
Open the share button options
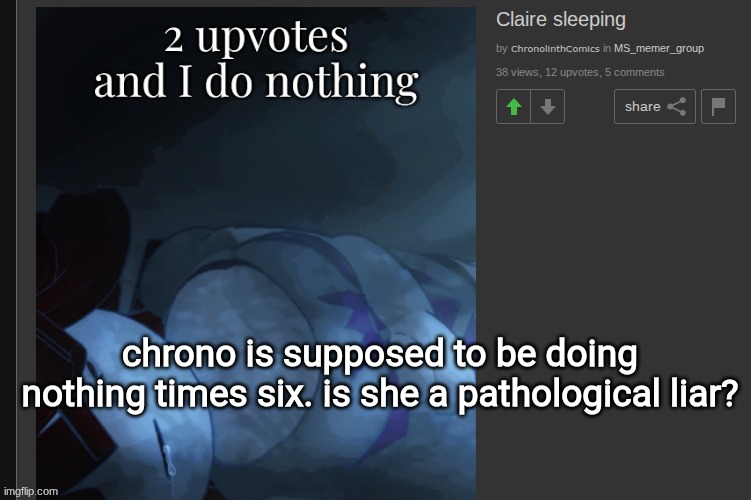pyautogui.click(x=655, y=106)
